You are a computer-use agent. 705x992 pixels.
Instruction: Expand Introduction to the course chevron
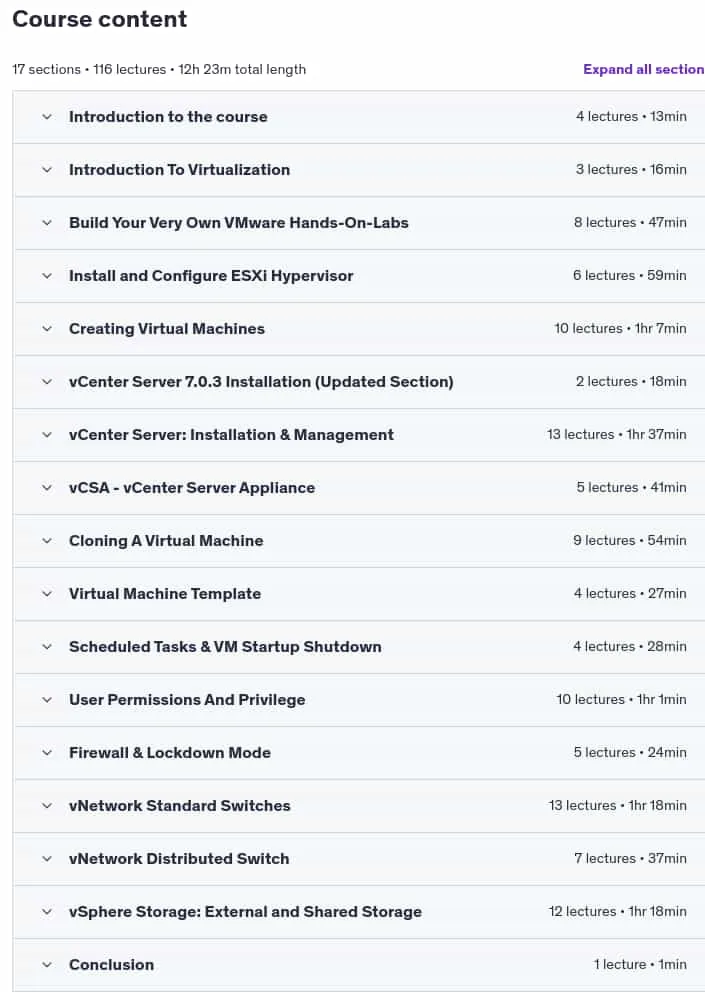(47, 117)
